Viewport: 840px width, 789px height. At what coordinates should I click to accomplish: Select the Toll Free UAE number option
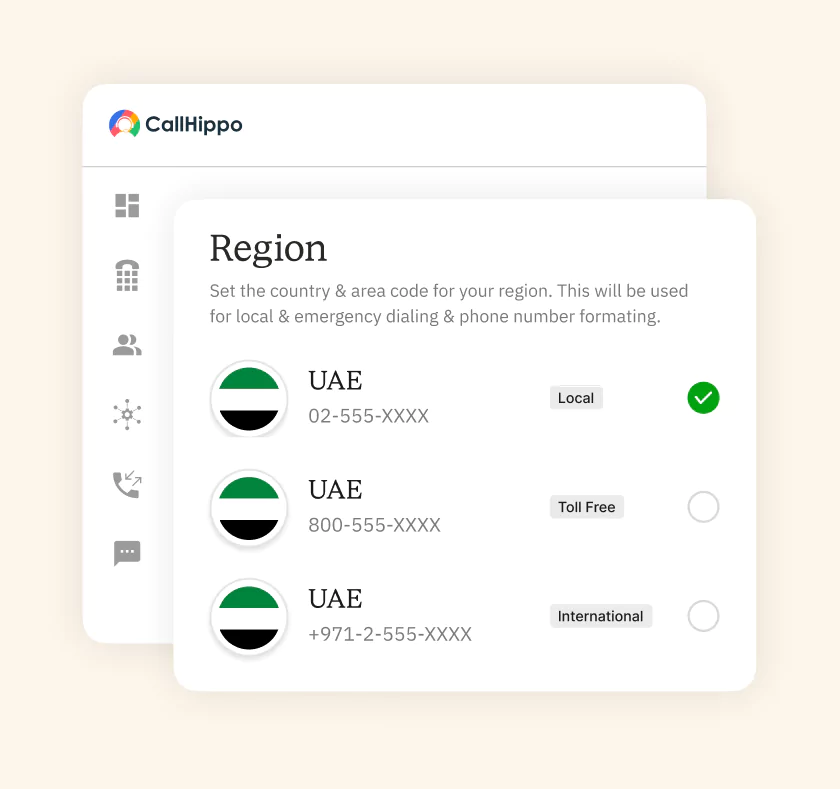tap(703, 507)
